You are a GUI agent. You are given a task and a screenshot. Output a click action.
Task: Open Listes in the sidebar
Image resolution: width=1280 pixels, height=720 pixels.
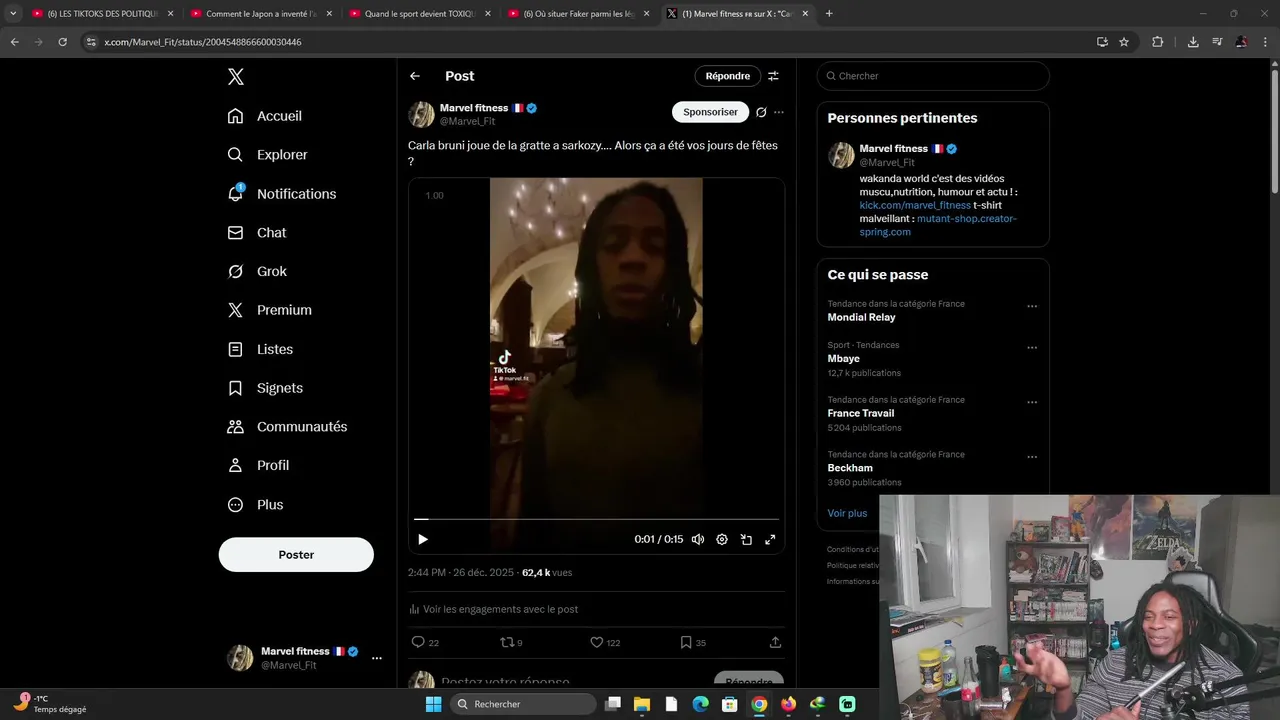tap(260, 349)
